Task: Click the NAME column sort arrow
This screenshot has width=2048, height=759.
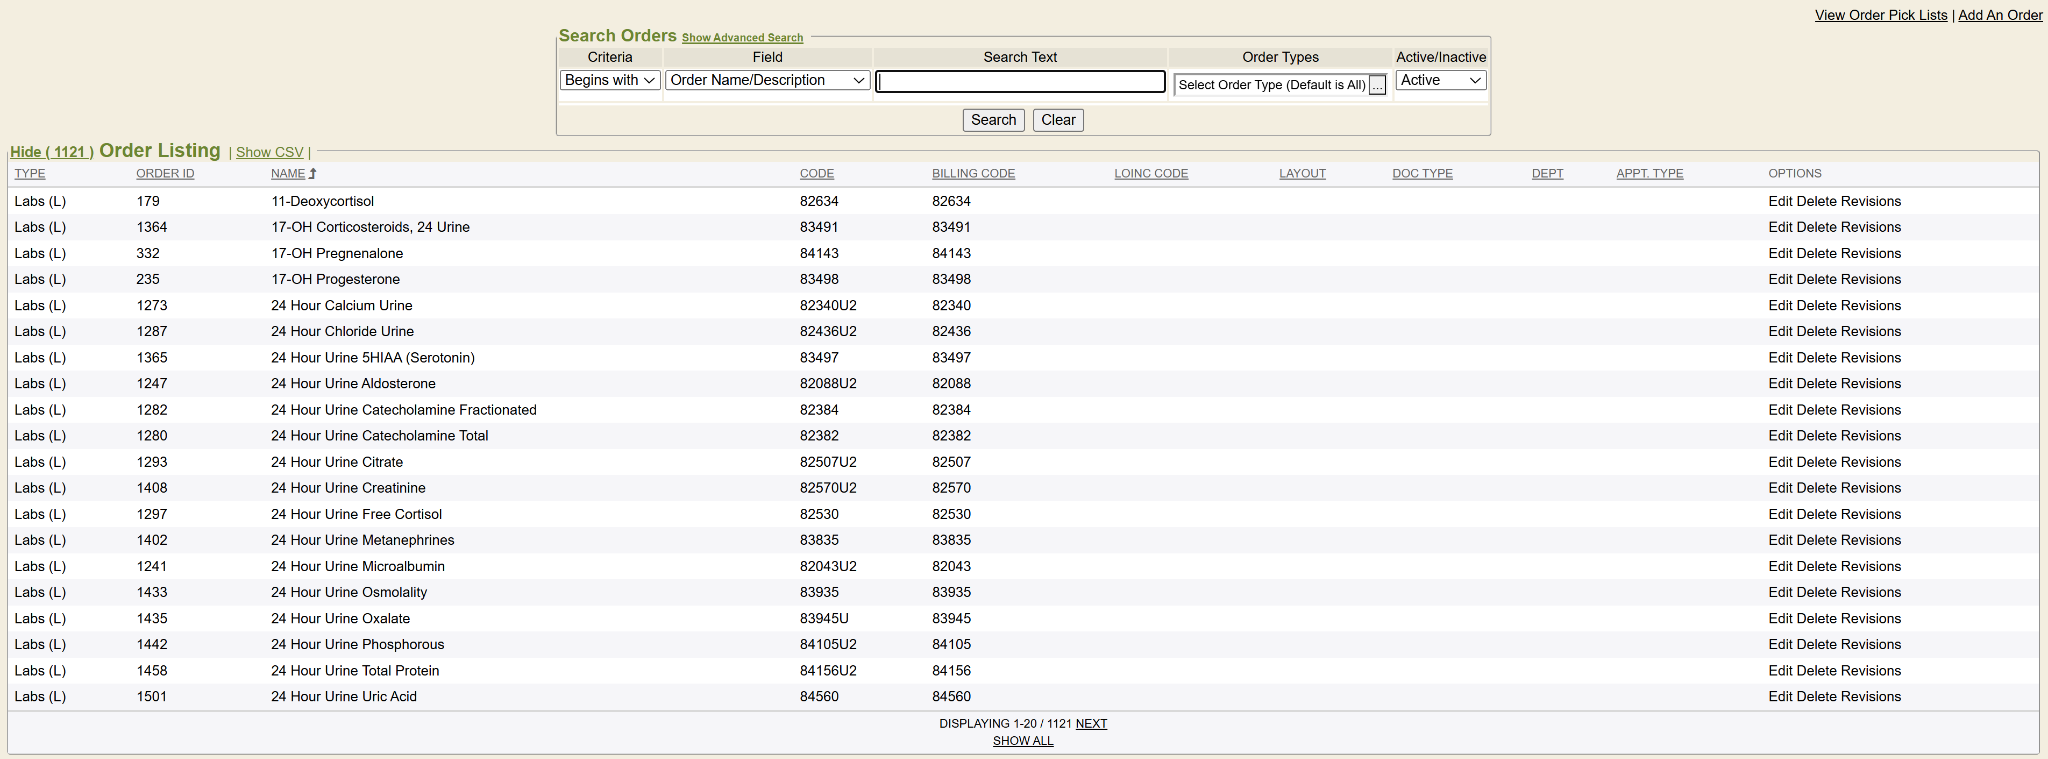Action: [313, 174]
